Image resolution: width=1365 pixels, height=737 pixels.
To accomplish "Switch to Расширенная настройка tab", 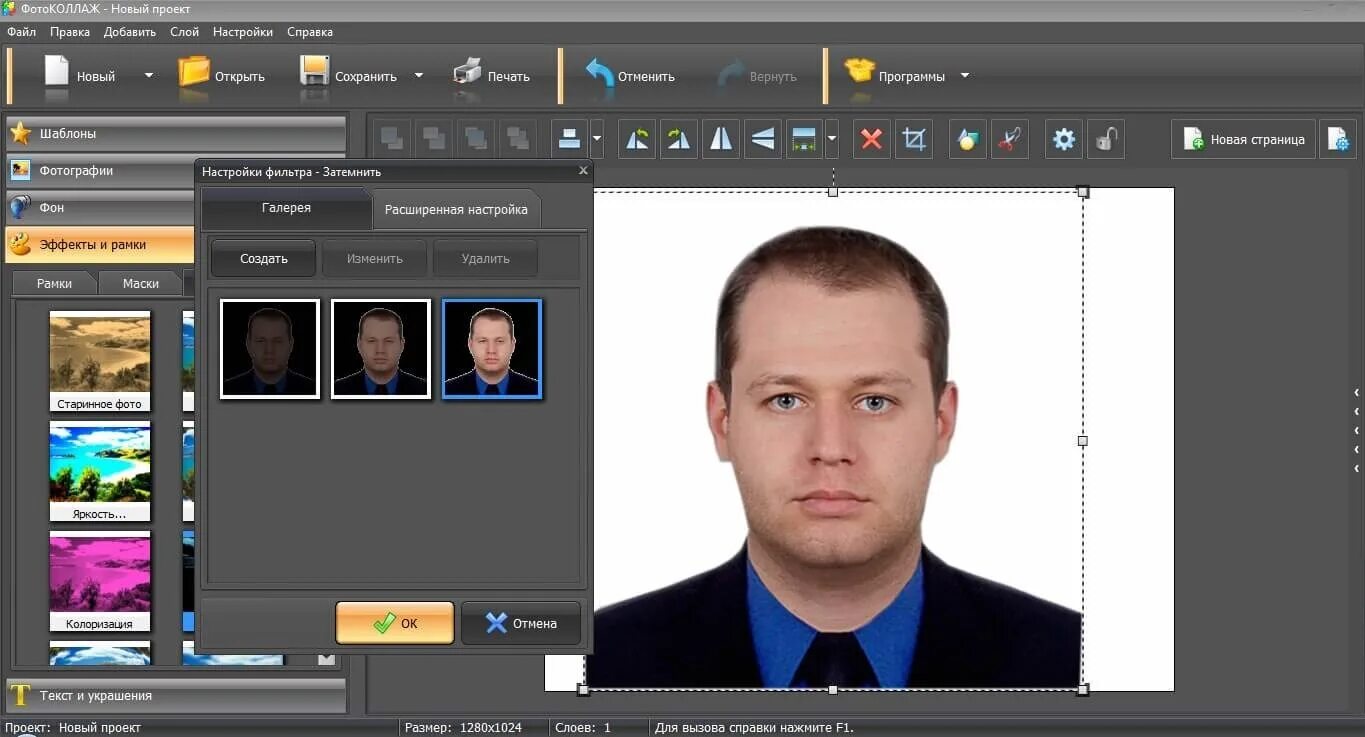I will click(x=456, y=210).
